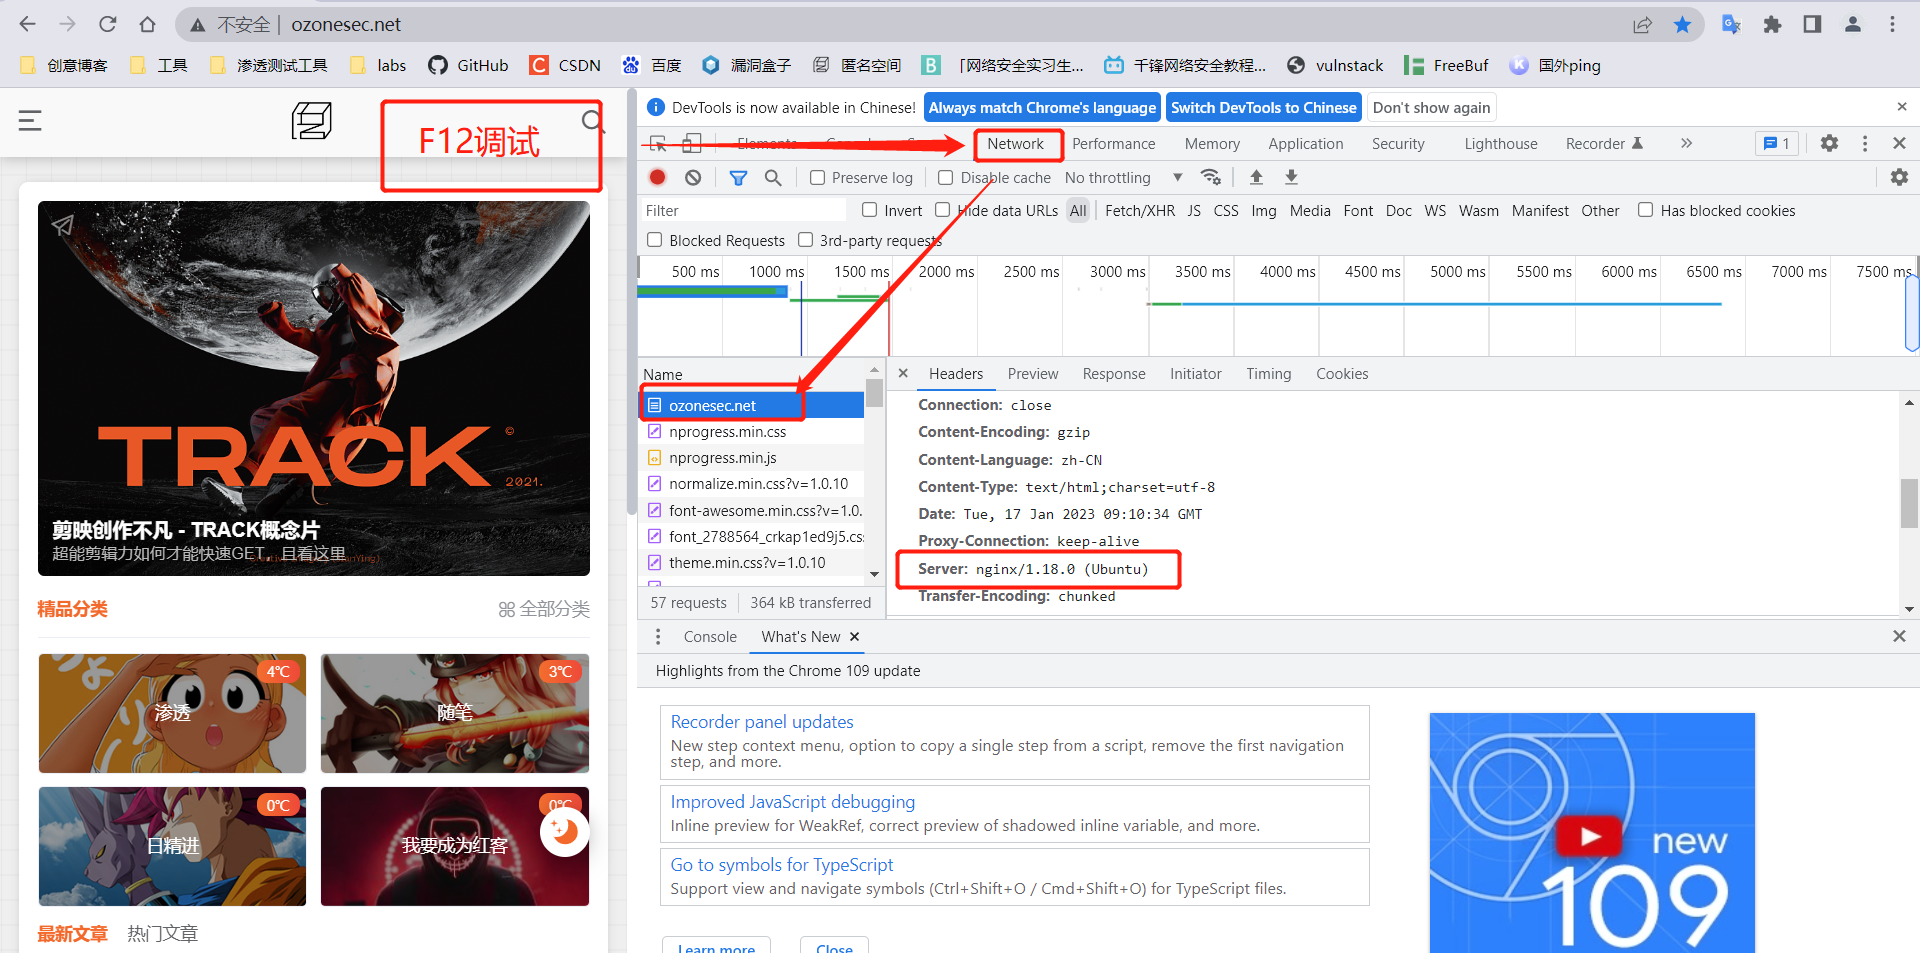Open network search magnifier in DevTools
1920x953 pixels.
773,177
